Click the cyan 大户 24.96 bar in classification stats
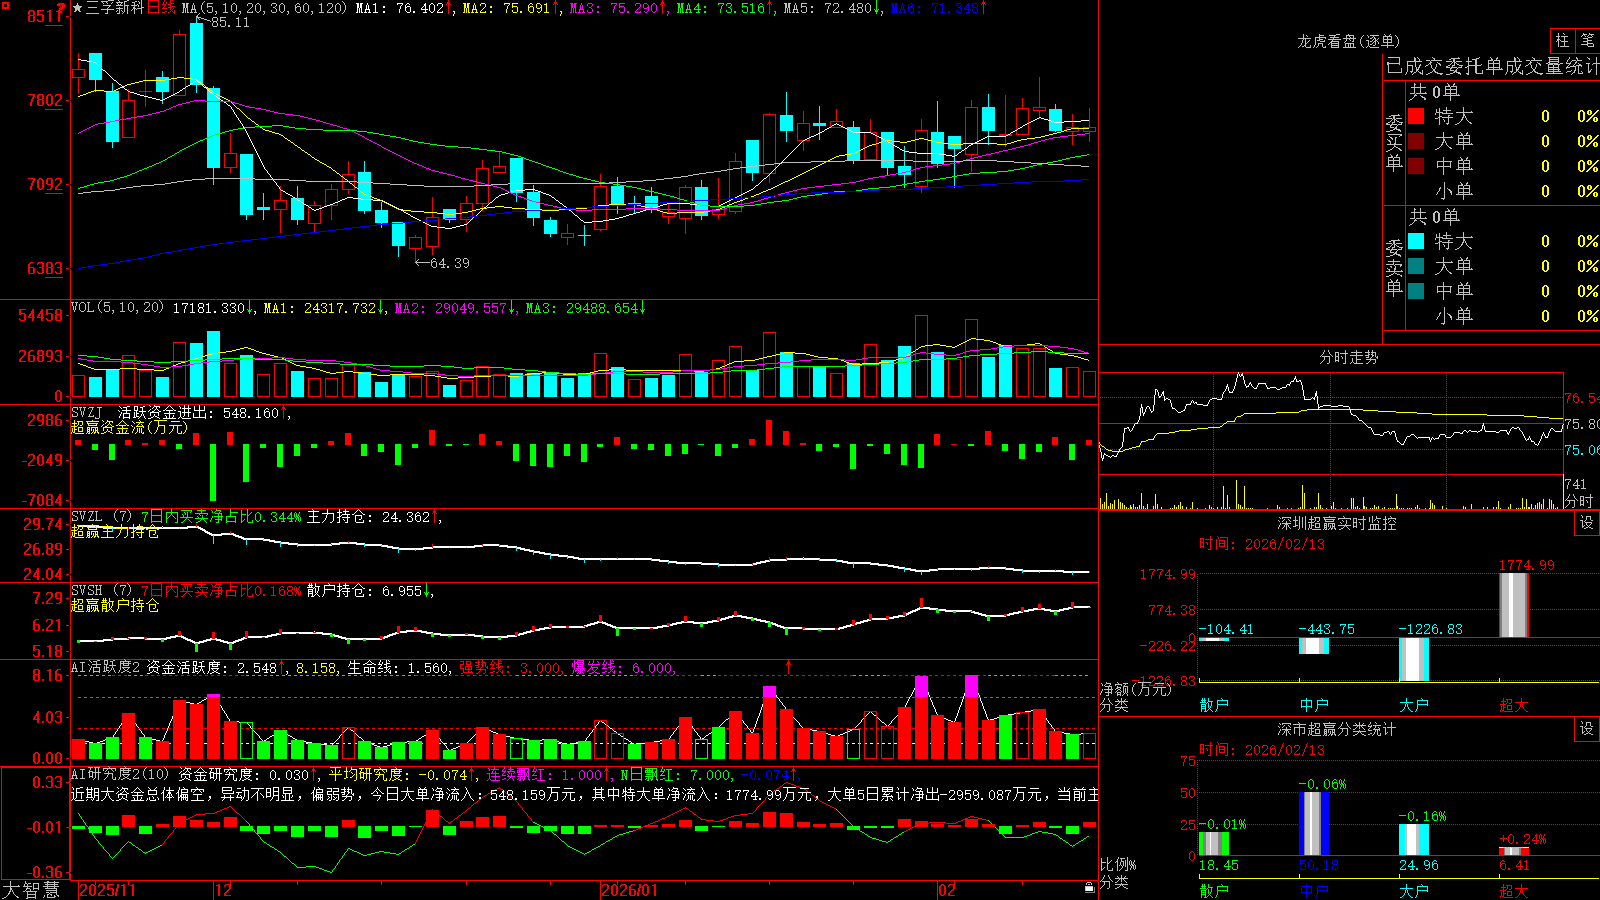Viewport: 1600px width, 900px height. (1414, 839)
